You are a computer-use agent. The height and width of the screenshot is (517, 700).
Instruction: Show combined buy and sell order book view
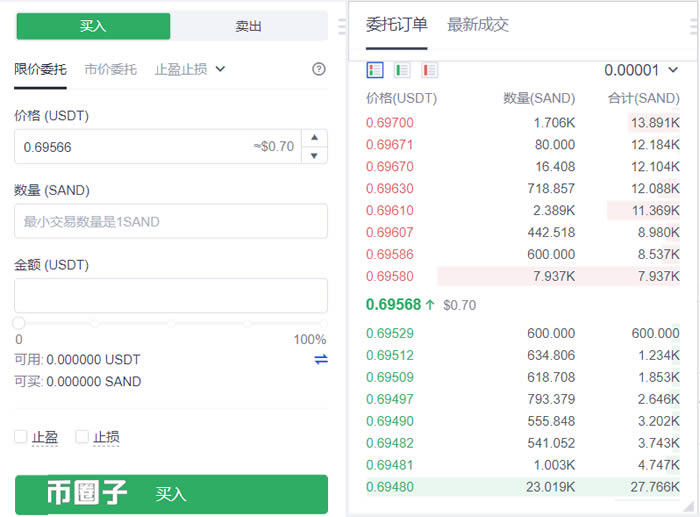(x=375, y=70)
